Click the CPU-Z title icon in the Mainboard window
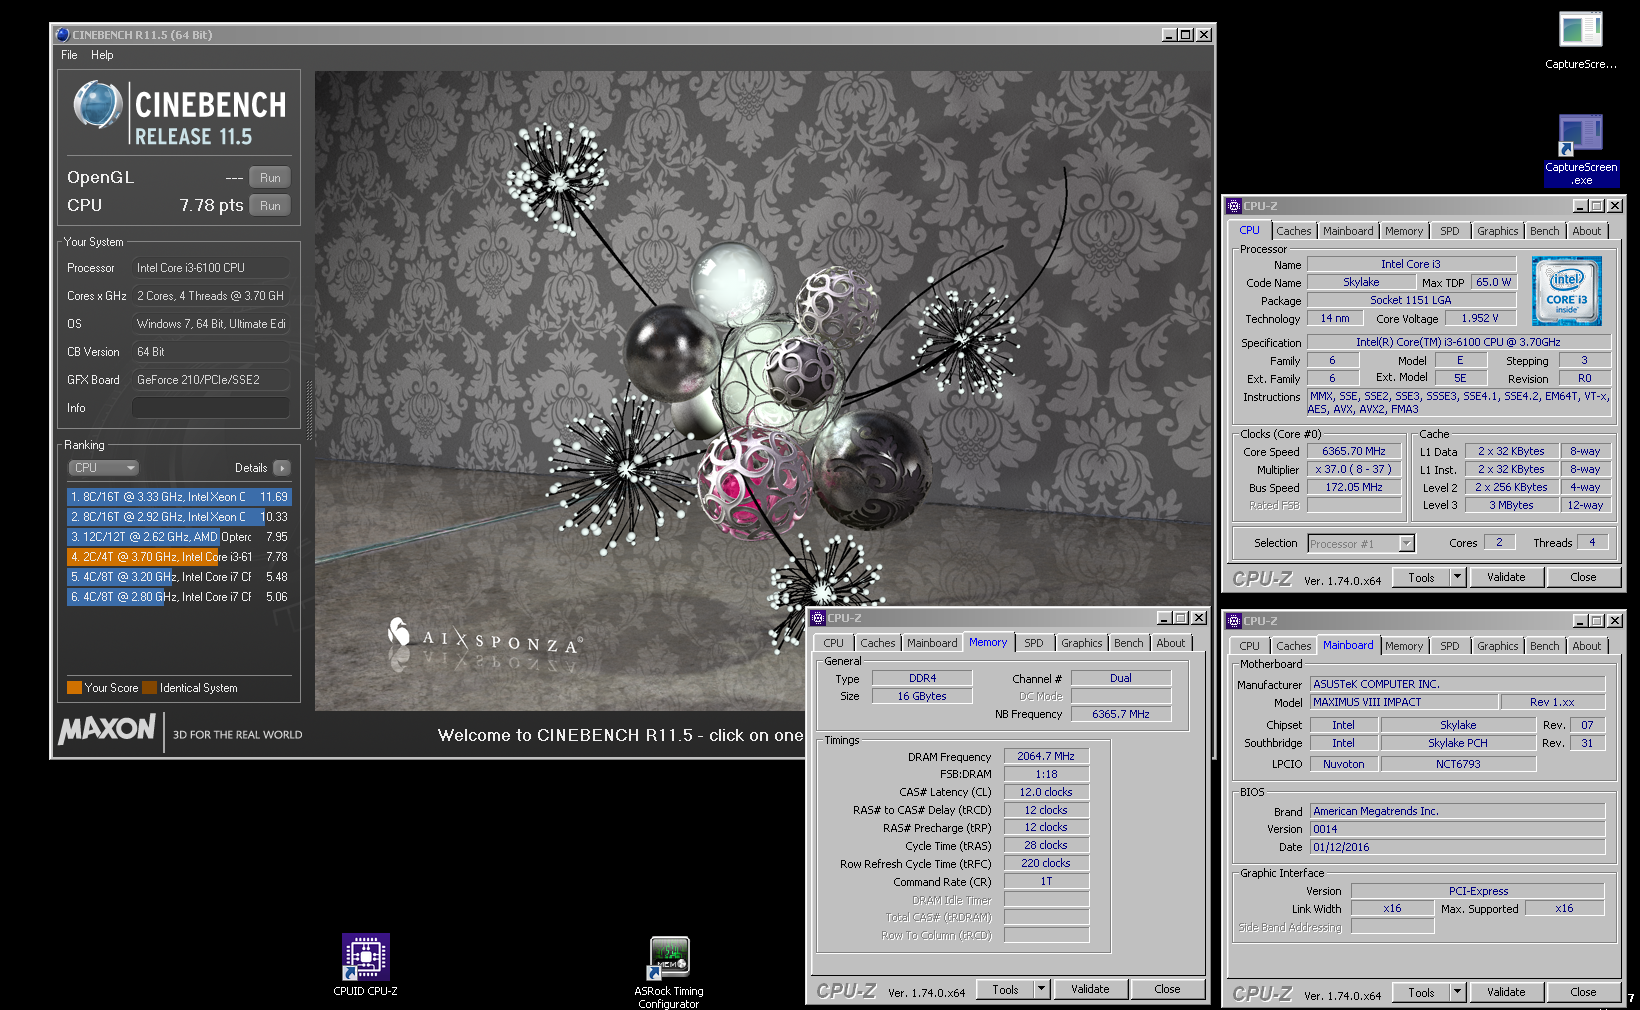1640x1010 pixels. pos(1234,621)
